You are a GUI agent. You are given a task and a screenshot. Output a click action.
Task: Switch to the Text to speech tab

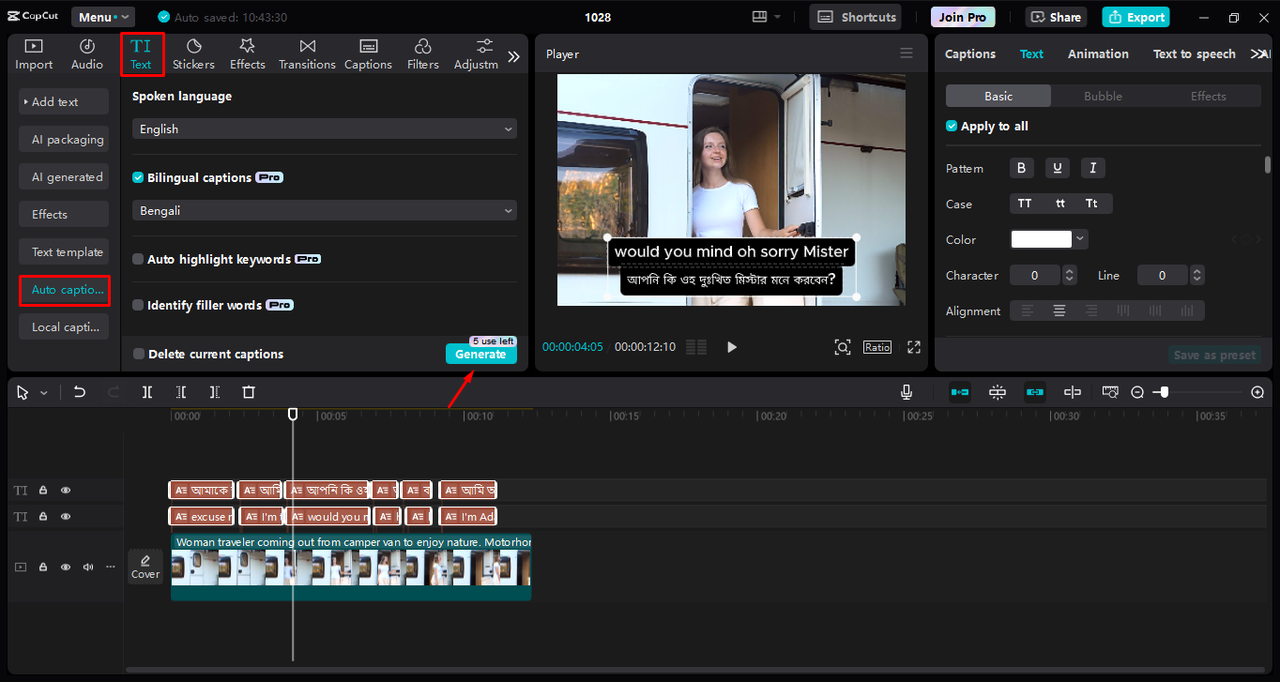click(x=1194, y=54)
